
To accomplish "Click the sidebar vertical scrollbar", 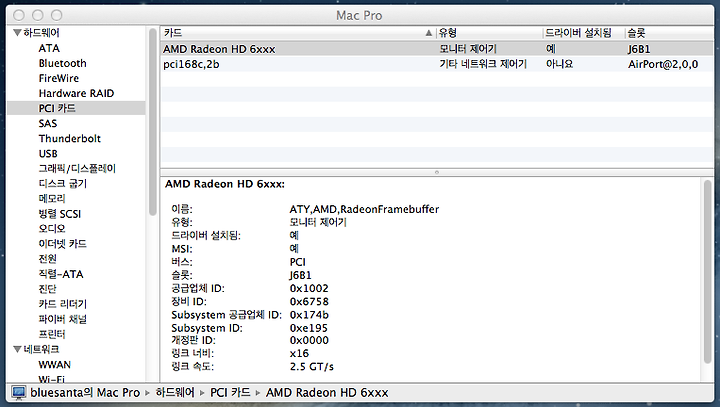I will [152, 122].
